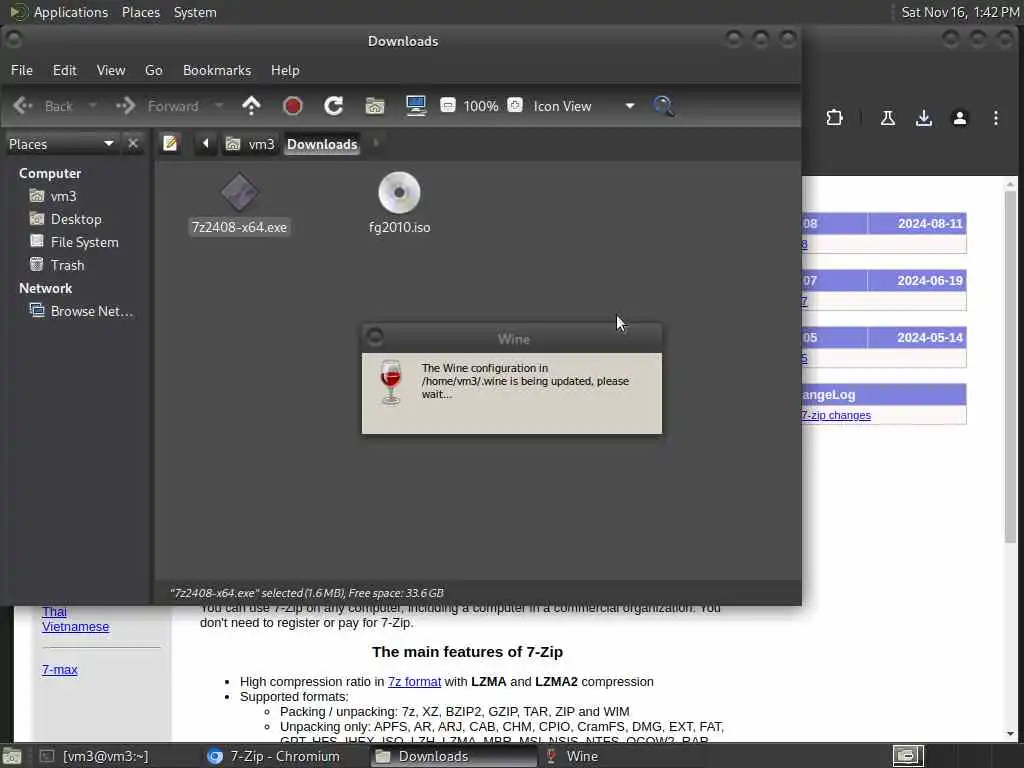Click the Forward navigation button
The height and width of the screenshot is (768, 1024).
coord(157,106)
